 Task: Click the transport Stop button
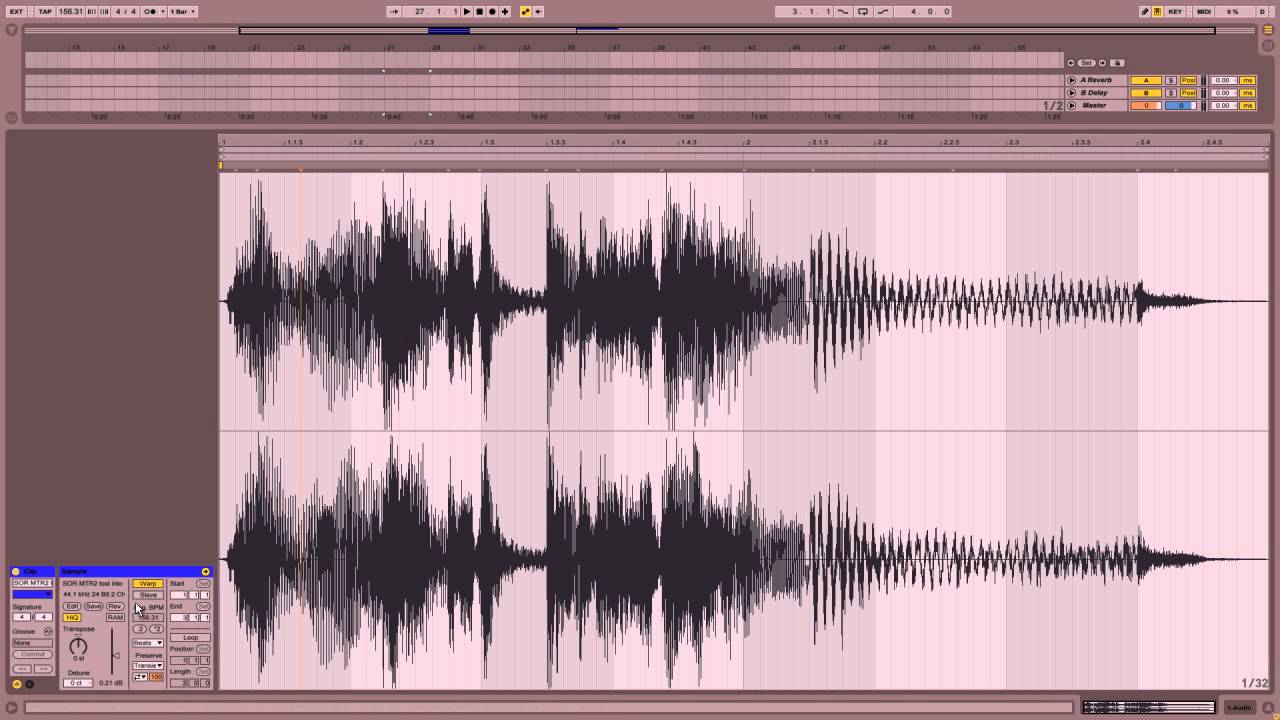(x=479, y=12)
